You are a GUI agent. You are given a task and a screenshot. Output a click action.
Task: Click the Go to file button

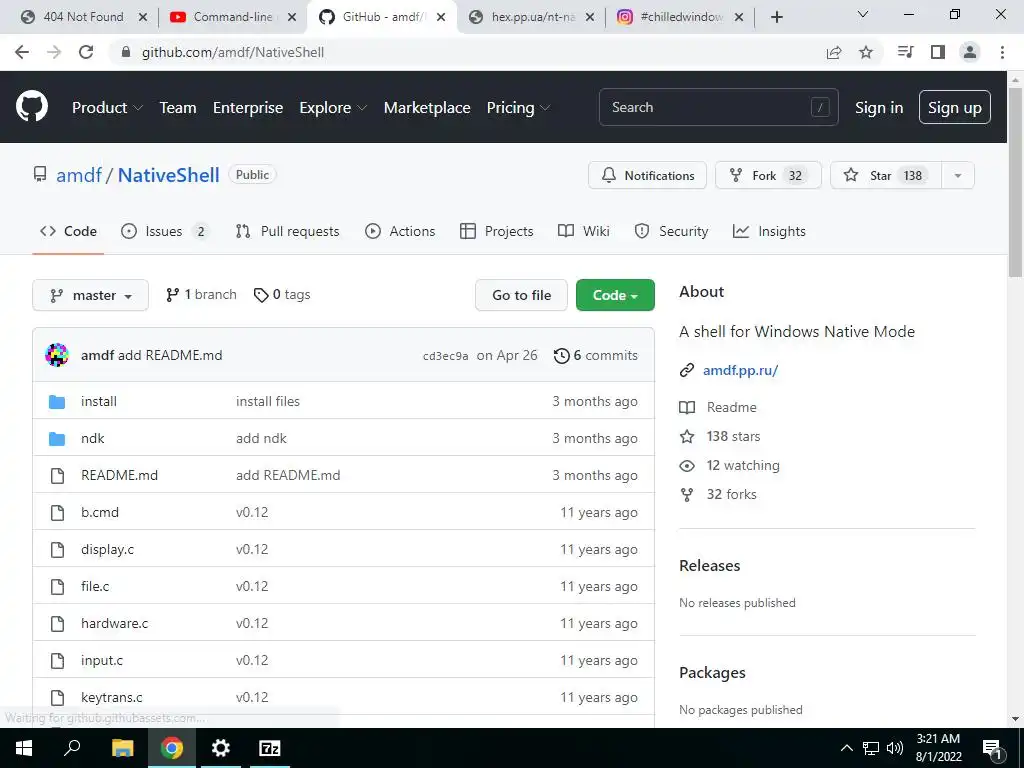click(521, 295)
